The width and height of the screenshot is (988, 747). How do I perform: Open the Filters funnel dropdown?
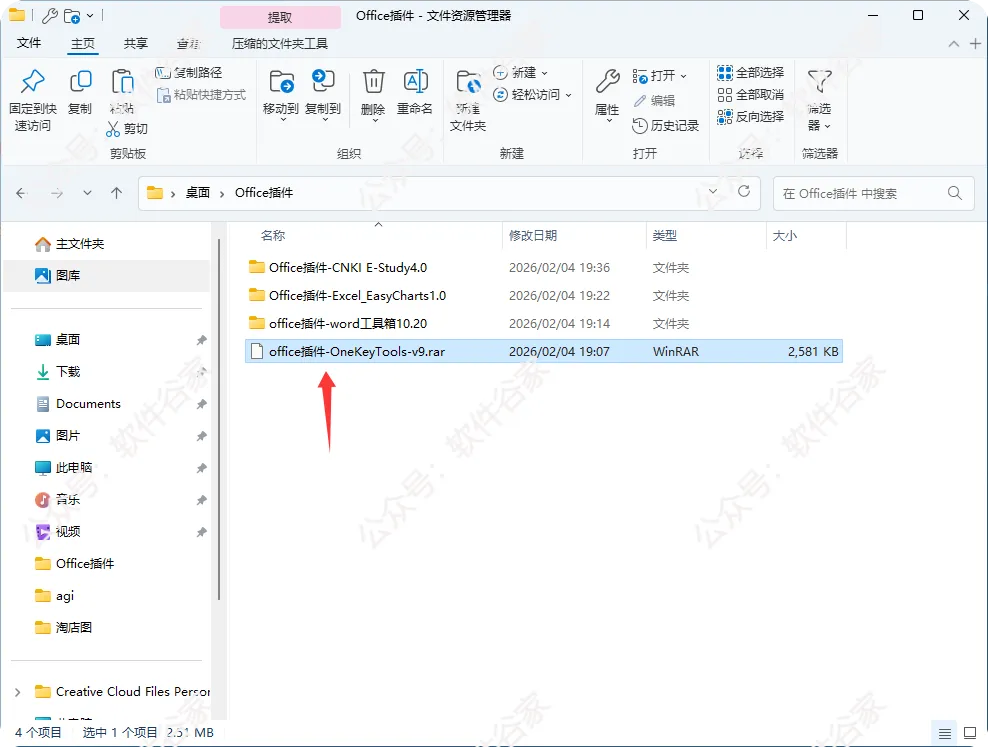[819, 100]
